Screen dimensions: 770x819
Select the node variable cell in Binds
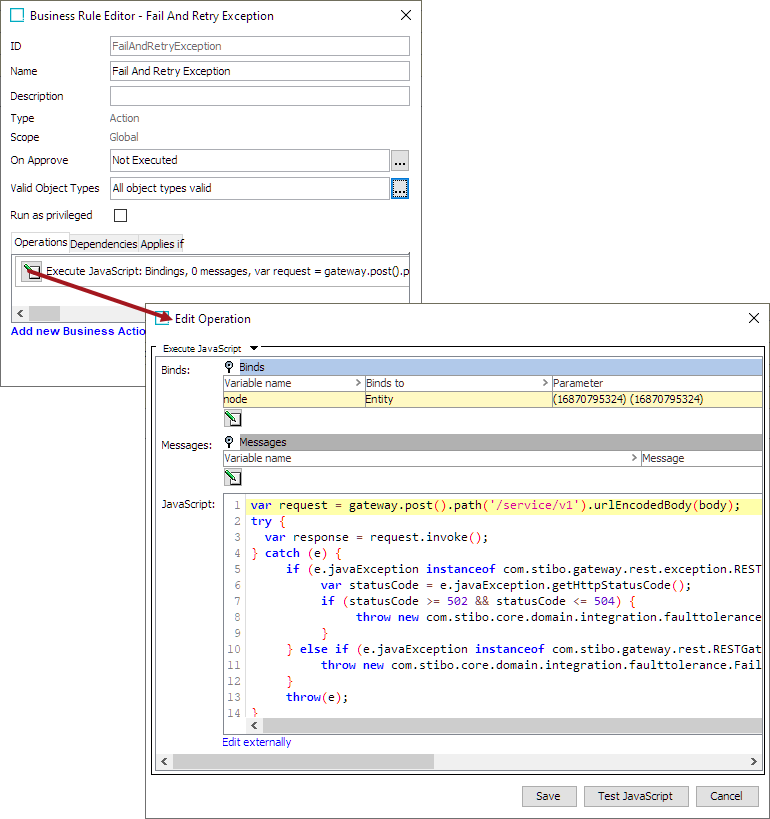pyautogui.click(x=294, y=399)
